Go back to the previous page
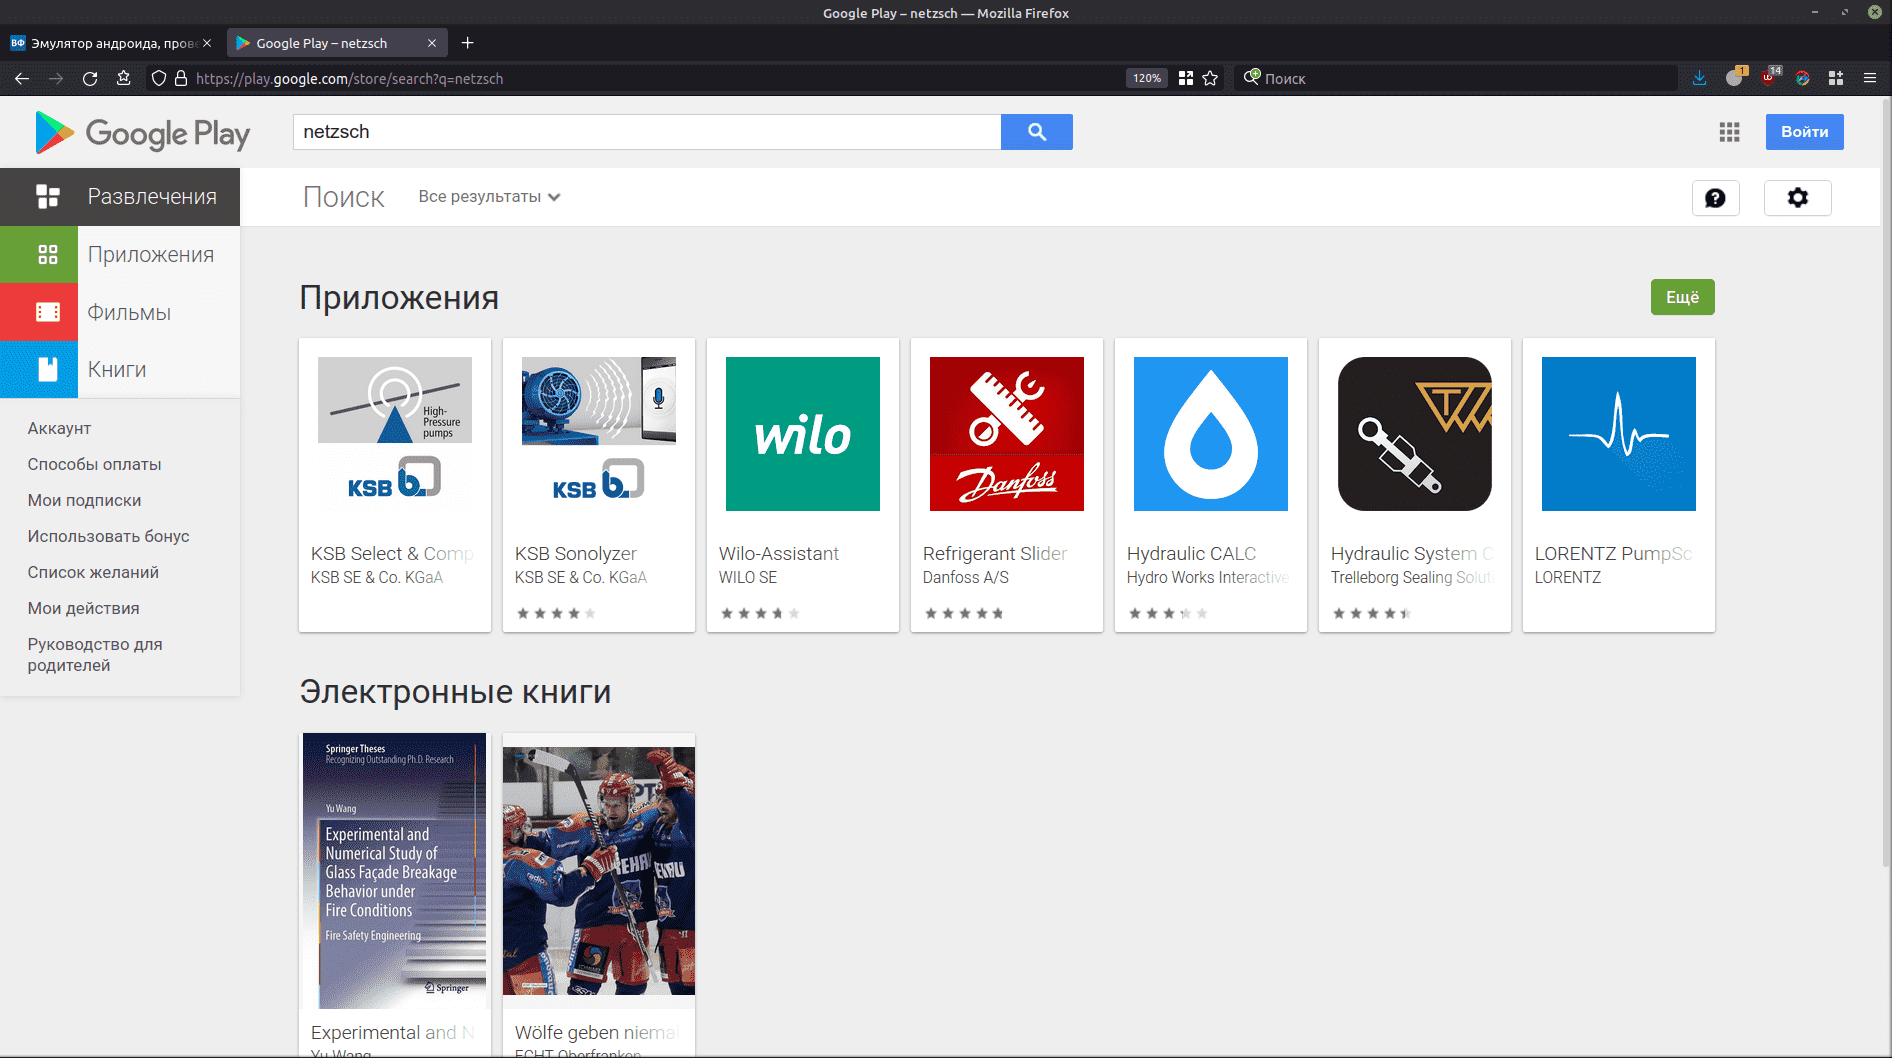 pyautogui.click(x=22, y=78)
